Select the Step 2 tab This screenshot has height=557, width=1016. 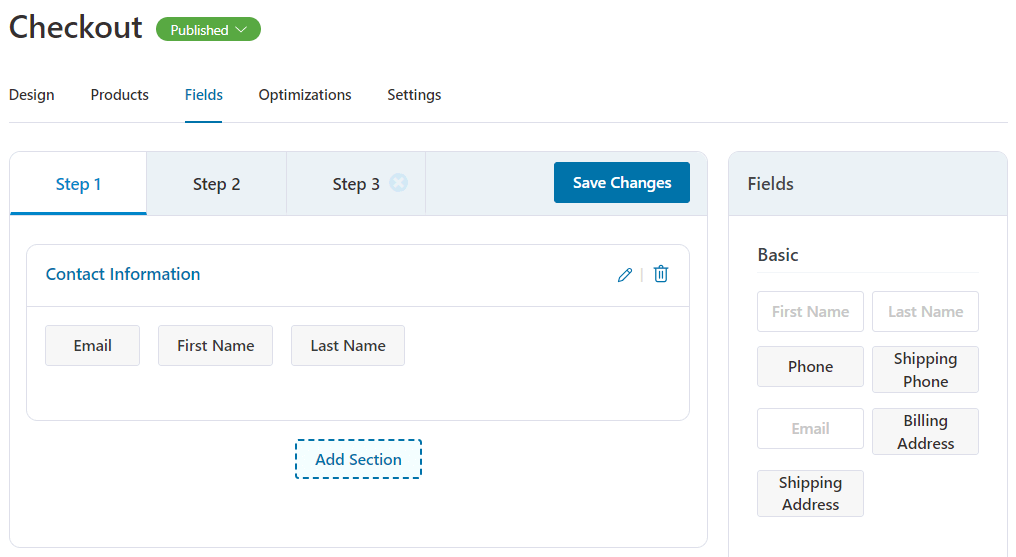216,184
